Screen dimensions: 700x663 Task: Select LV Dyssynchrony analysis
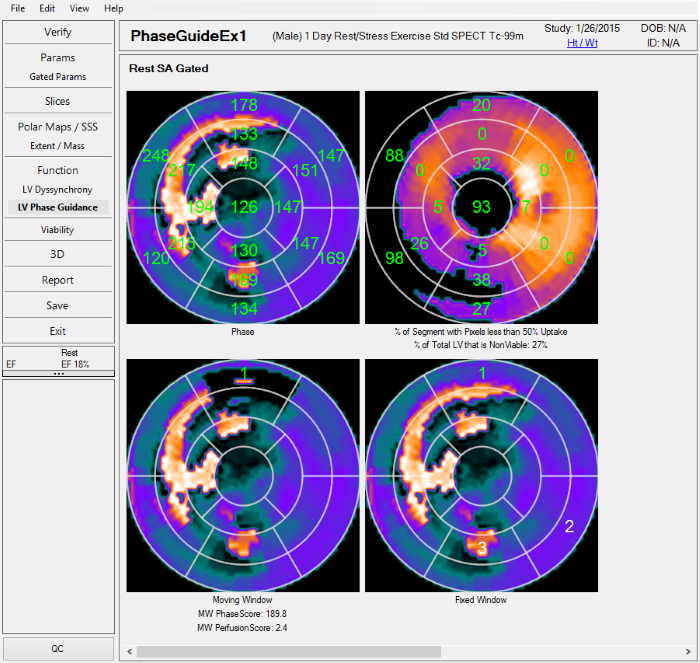point(58,189)
